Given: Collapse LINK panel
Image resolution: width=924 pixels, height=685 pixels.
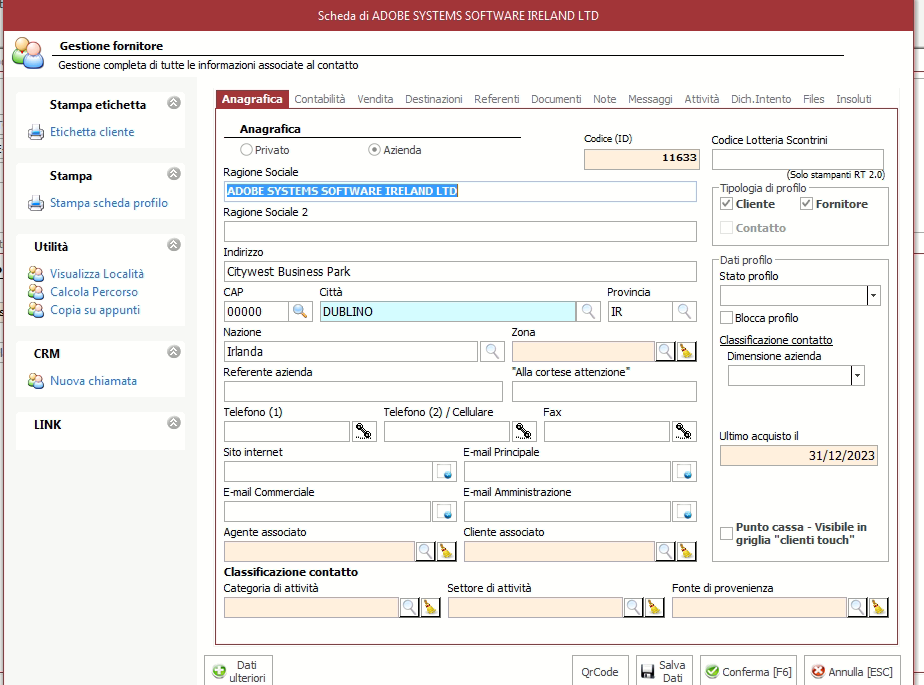Looking at the screenshot, I should 174,423.
